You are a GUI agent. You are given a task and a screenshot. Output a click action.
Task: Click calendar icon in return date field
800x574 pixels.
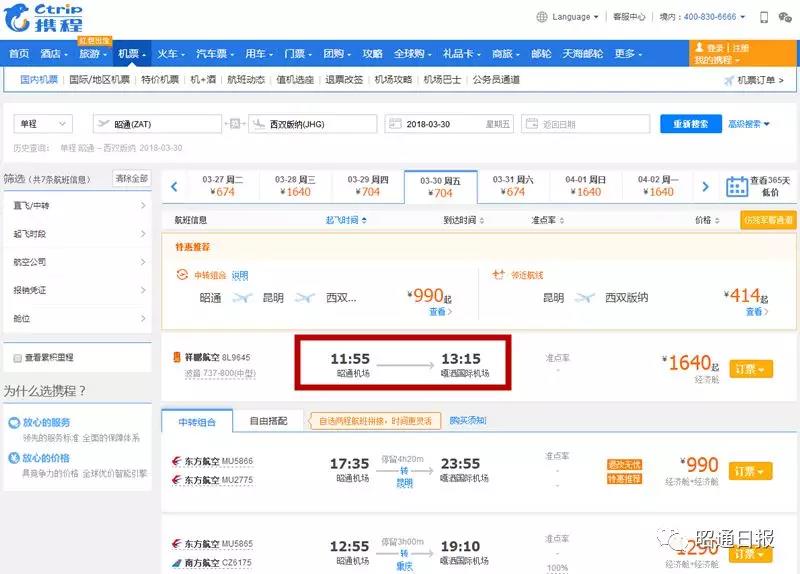coord(532,123)
